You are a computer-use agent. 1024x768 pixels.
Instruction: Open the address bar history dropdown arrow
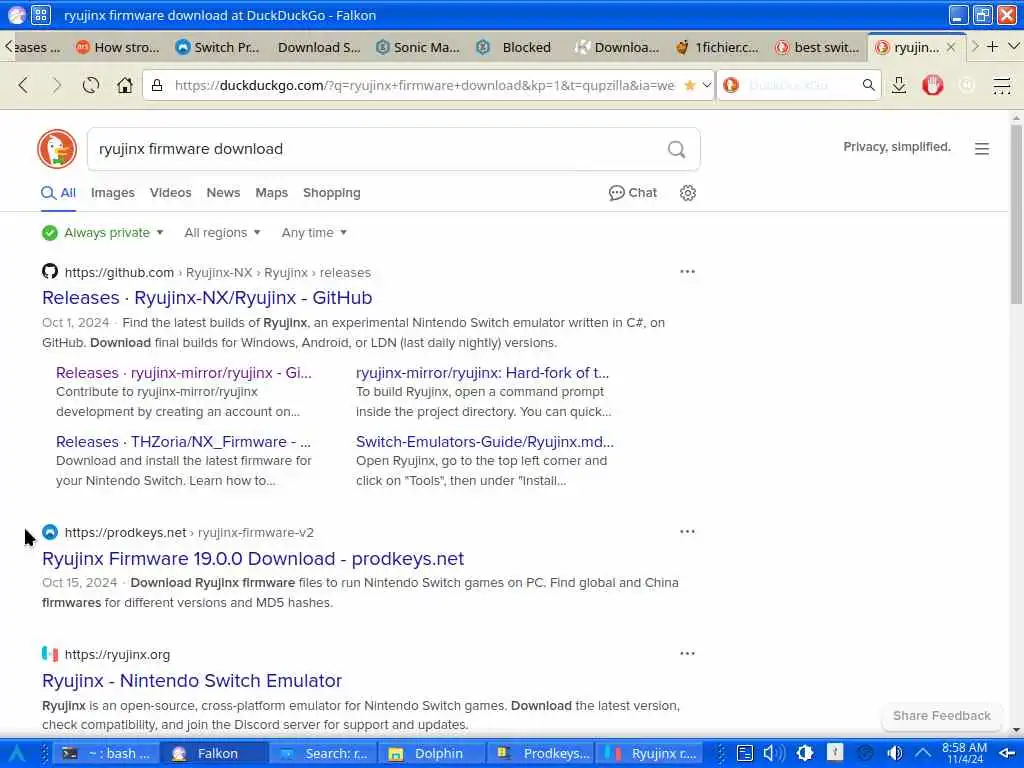click(706, 86)
